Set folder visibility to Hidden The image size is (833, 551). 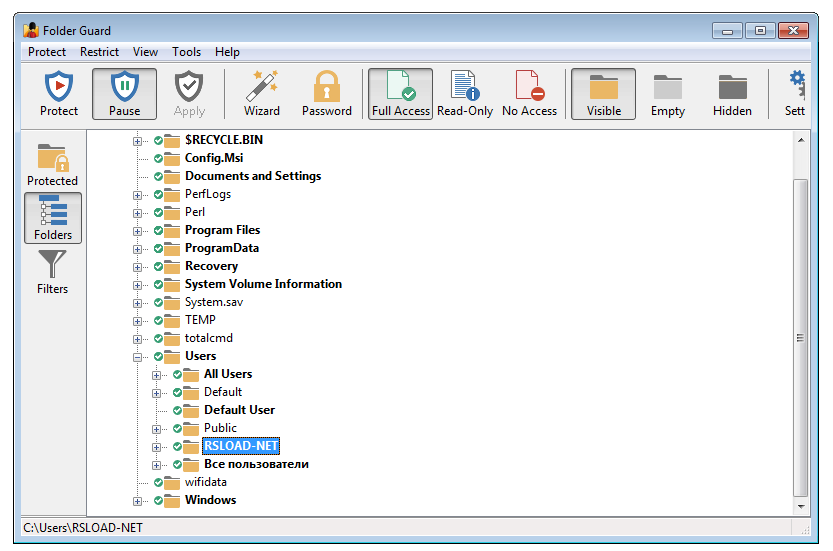pyautogui.click(x=732, y=94)
